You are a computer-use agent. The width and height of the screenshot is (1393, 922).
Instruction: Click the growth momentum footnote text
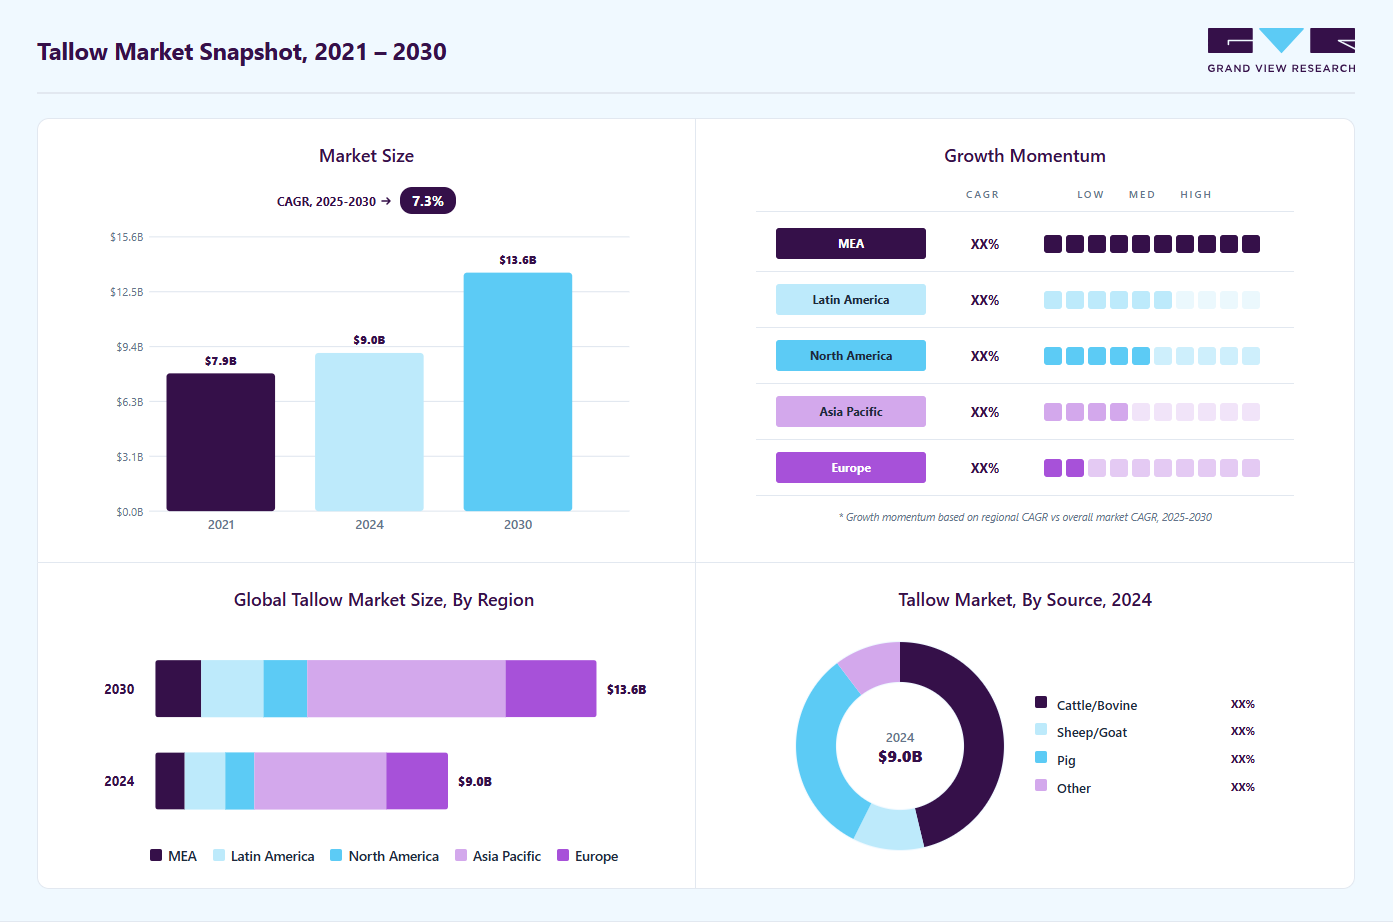[x=1025, y=517]
